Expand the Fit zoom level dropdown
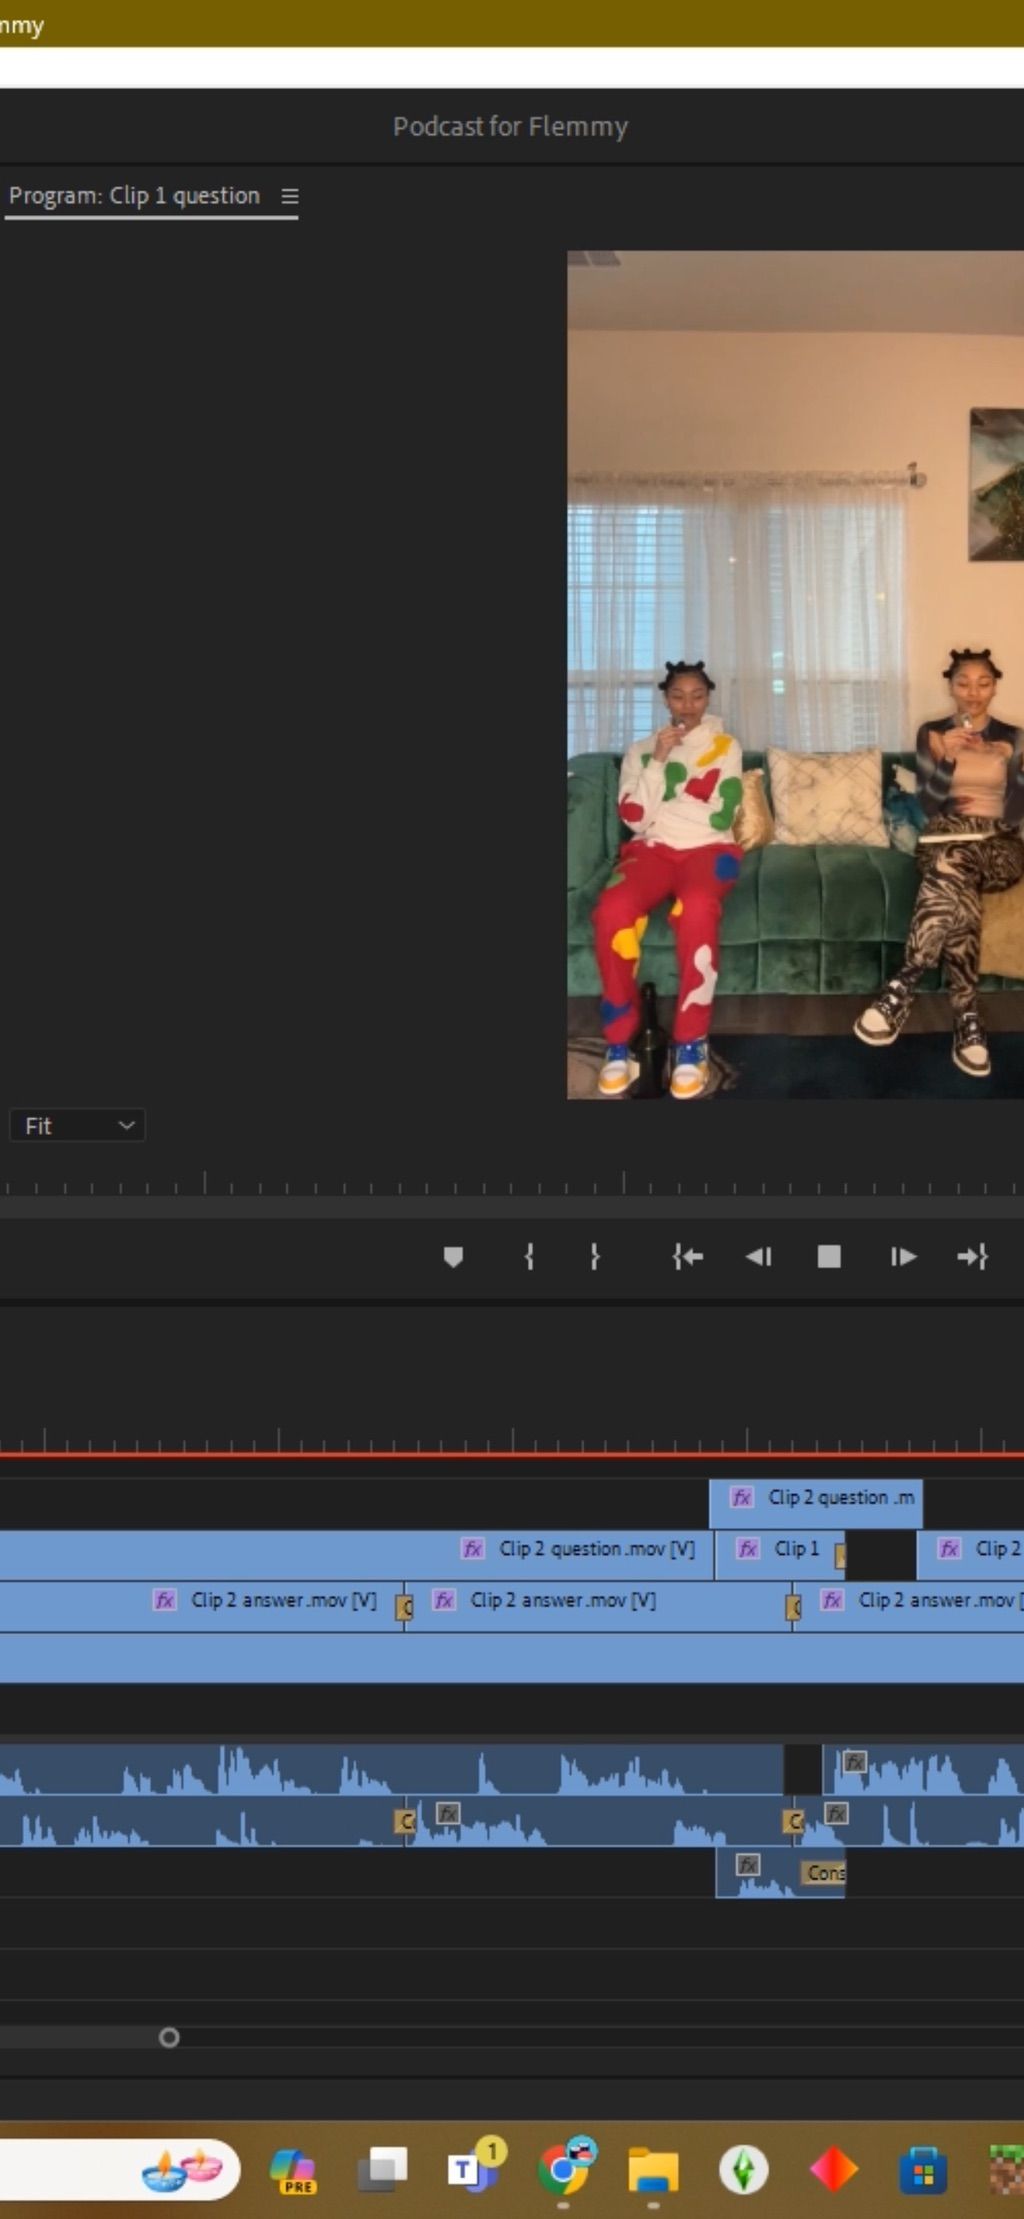 78,1126
